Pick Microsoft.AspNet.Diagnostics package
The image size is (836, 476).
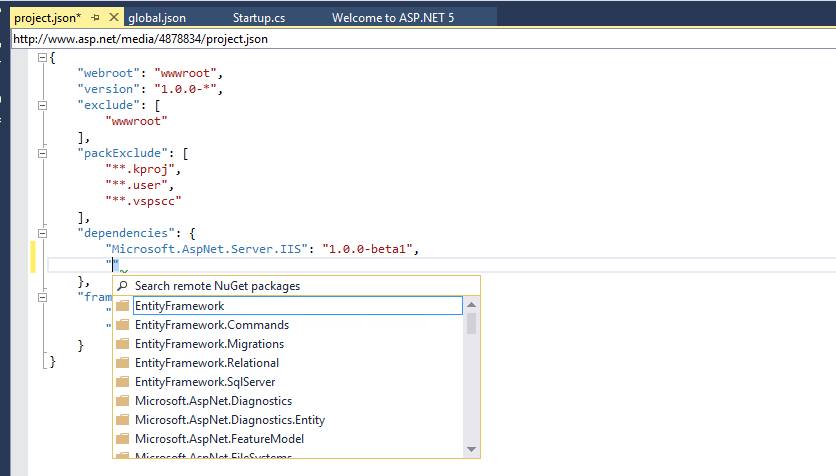[213, 401]
